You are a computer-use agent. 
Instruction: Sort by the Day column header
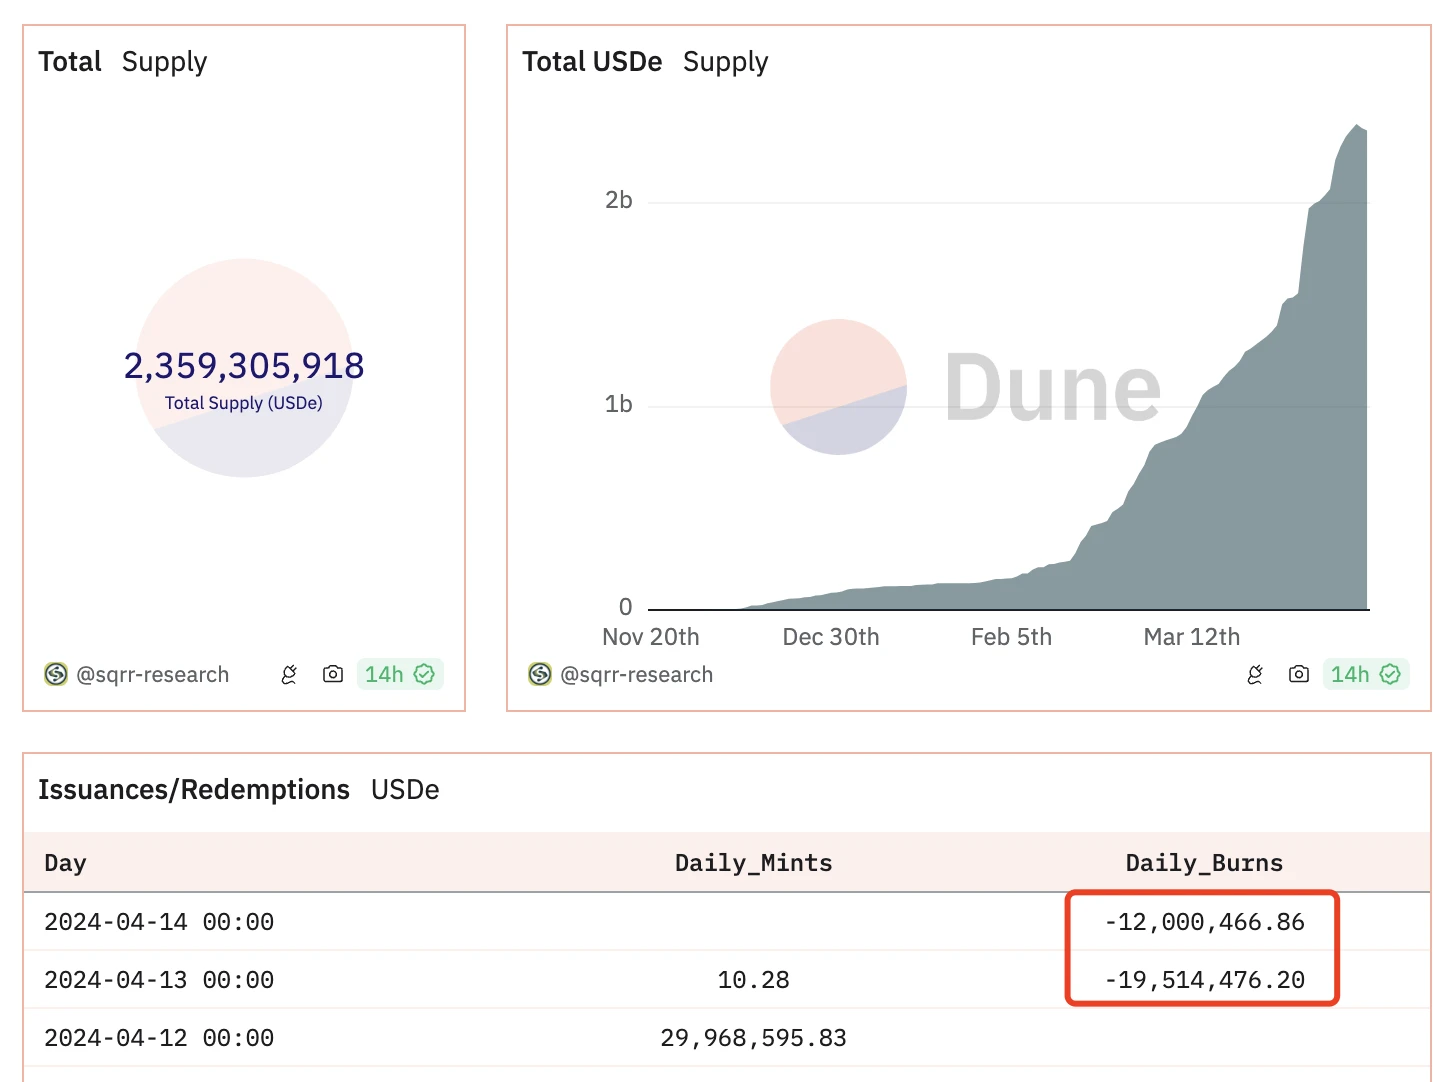65,863
